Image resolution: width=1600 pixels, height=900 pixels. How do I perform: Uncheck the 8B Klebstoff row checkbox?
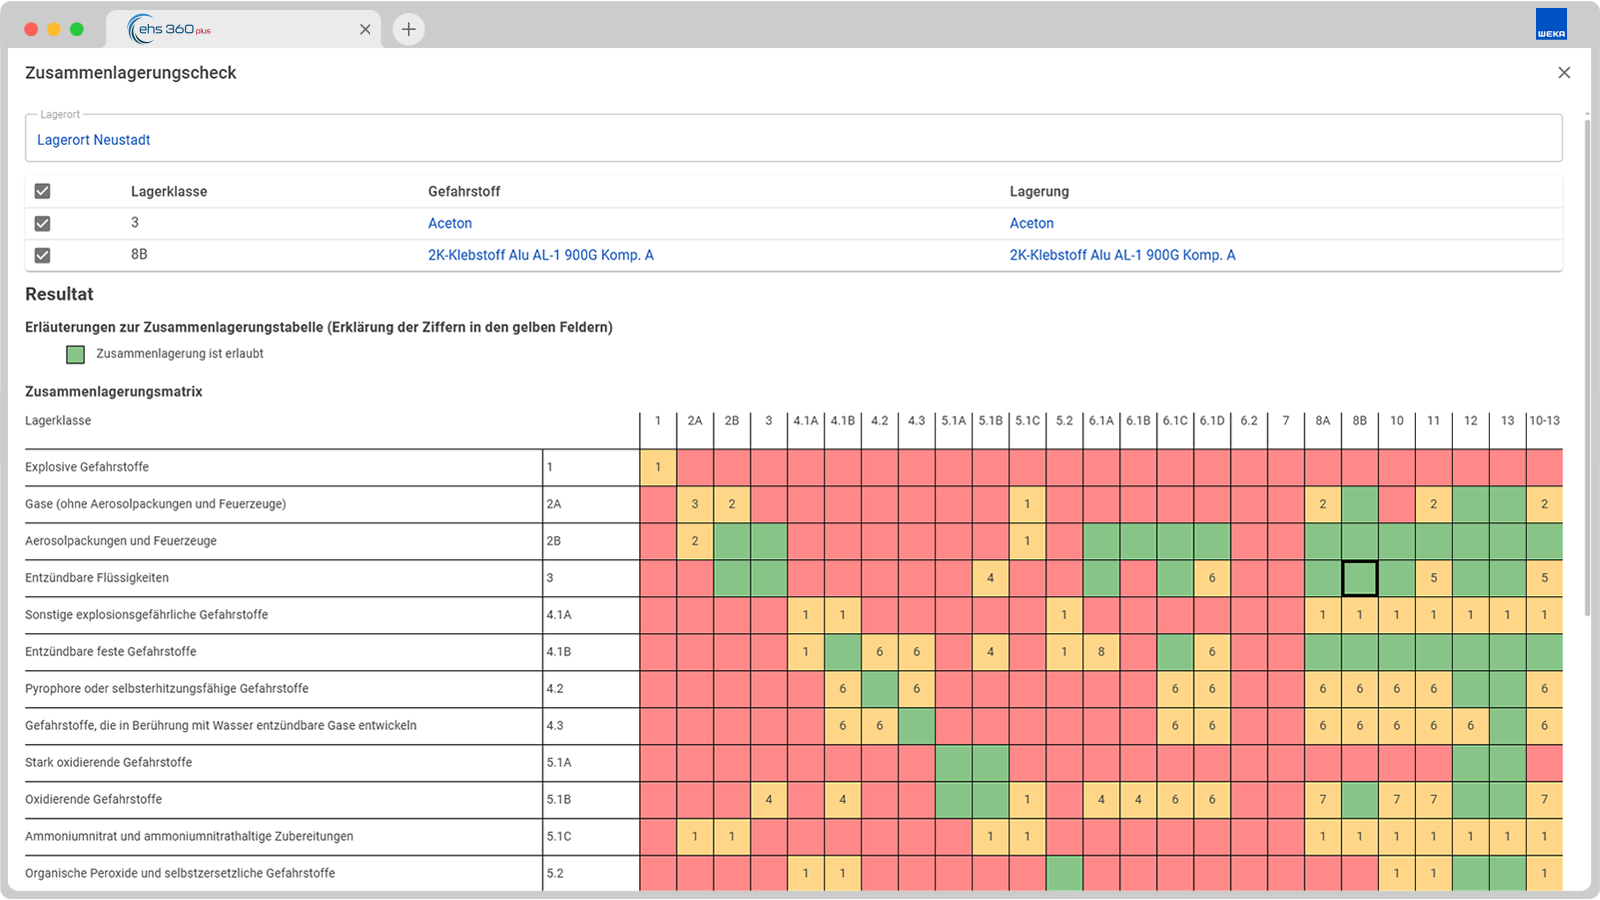(42, 255)
